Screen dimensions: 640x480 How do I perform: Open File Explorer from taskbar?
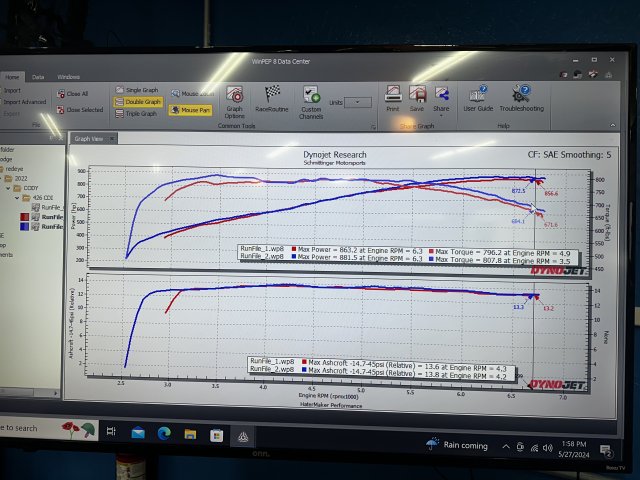190,434
